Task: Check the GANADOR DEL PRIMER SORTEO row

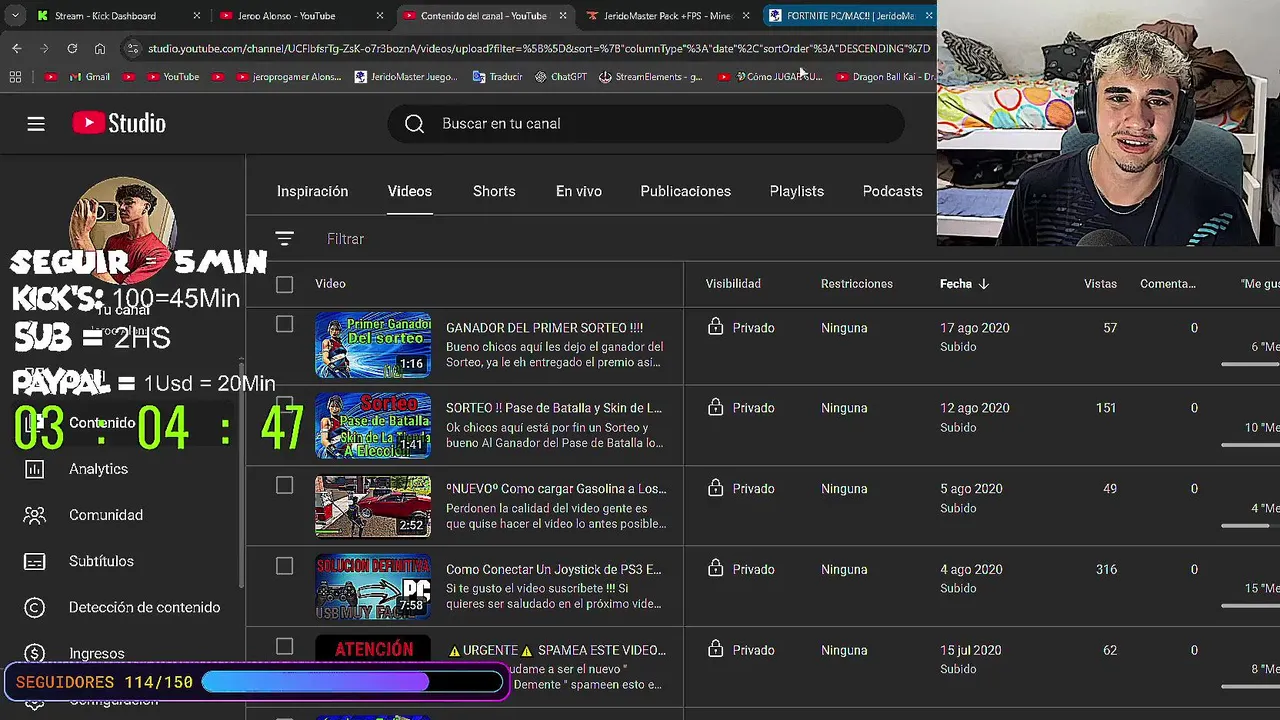Action: click(x=284, y=324)
